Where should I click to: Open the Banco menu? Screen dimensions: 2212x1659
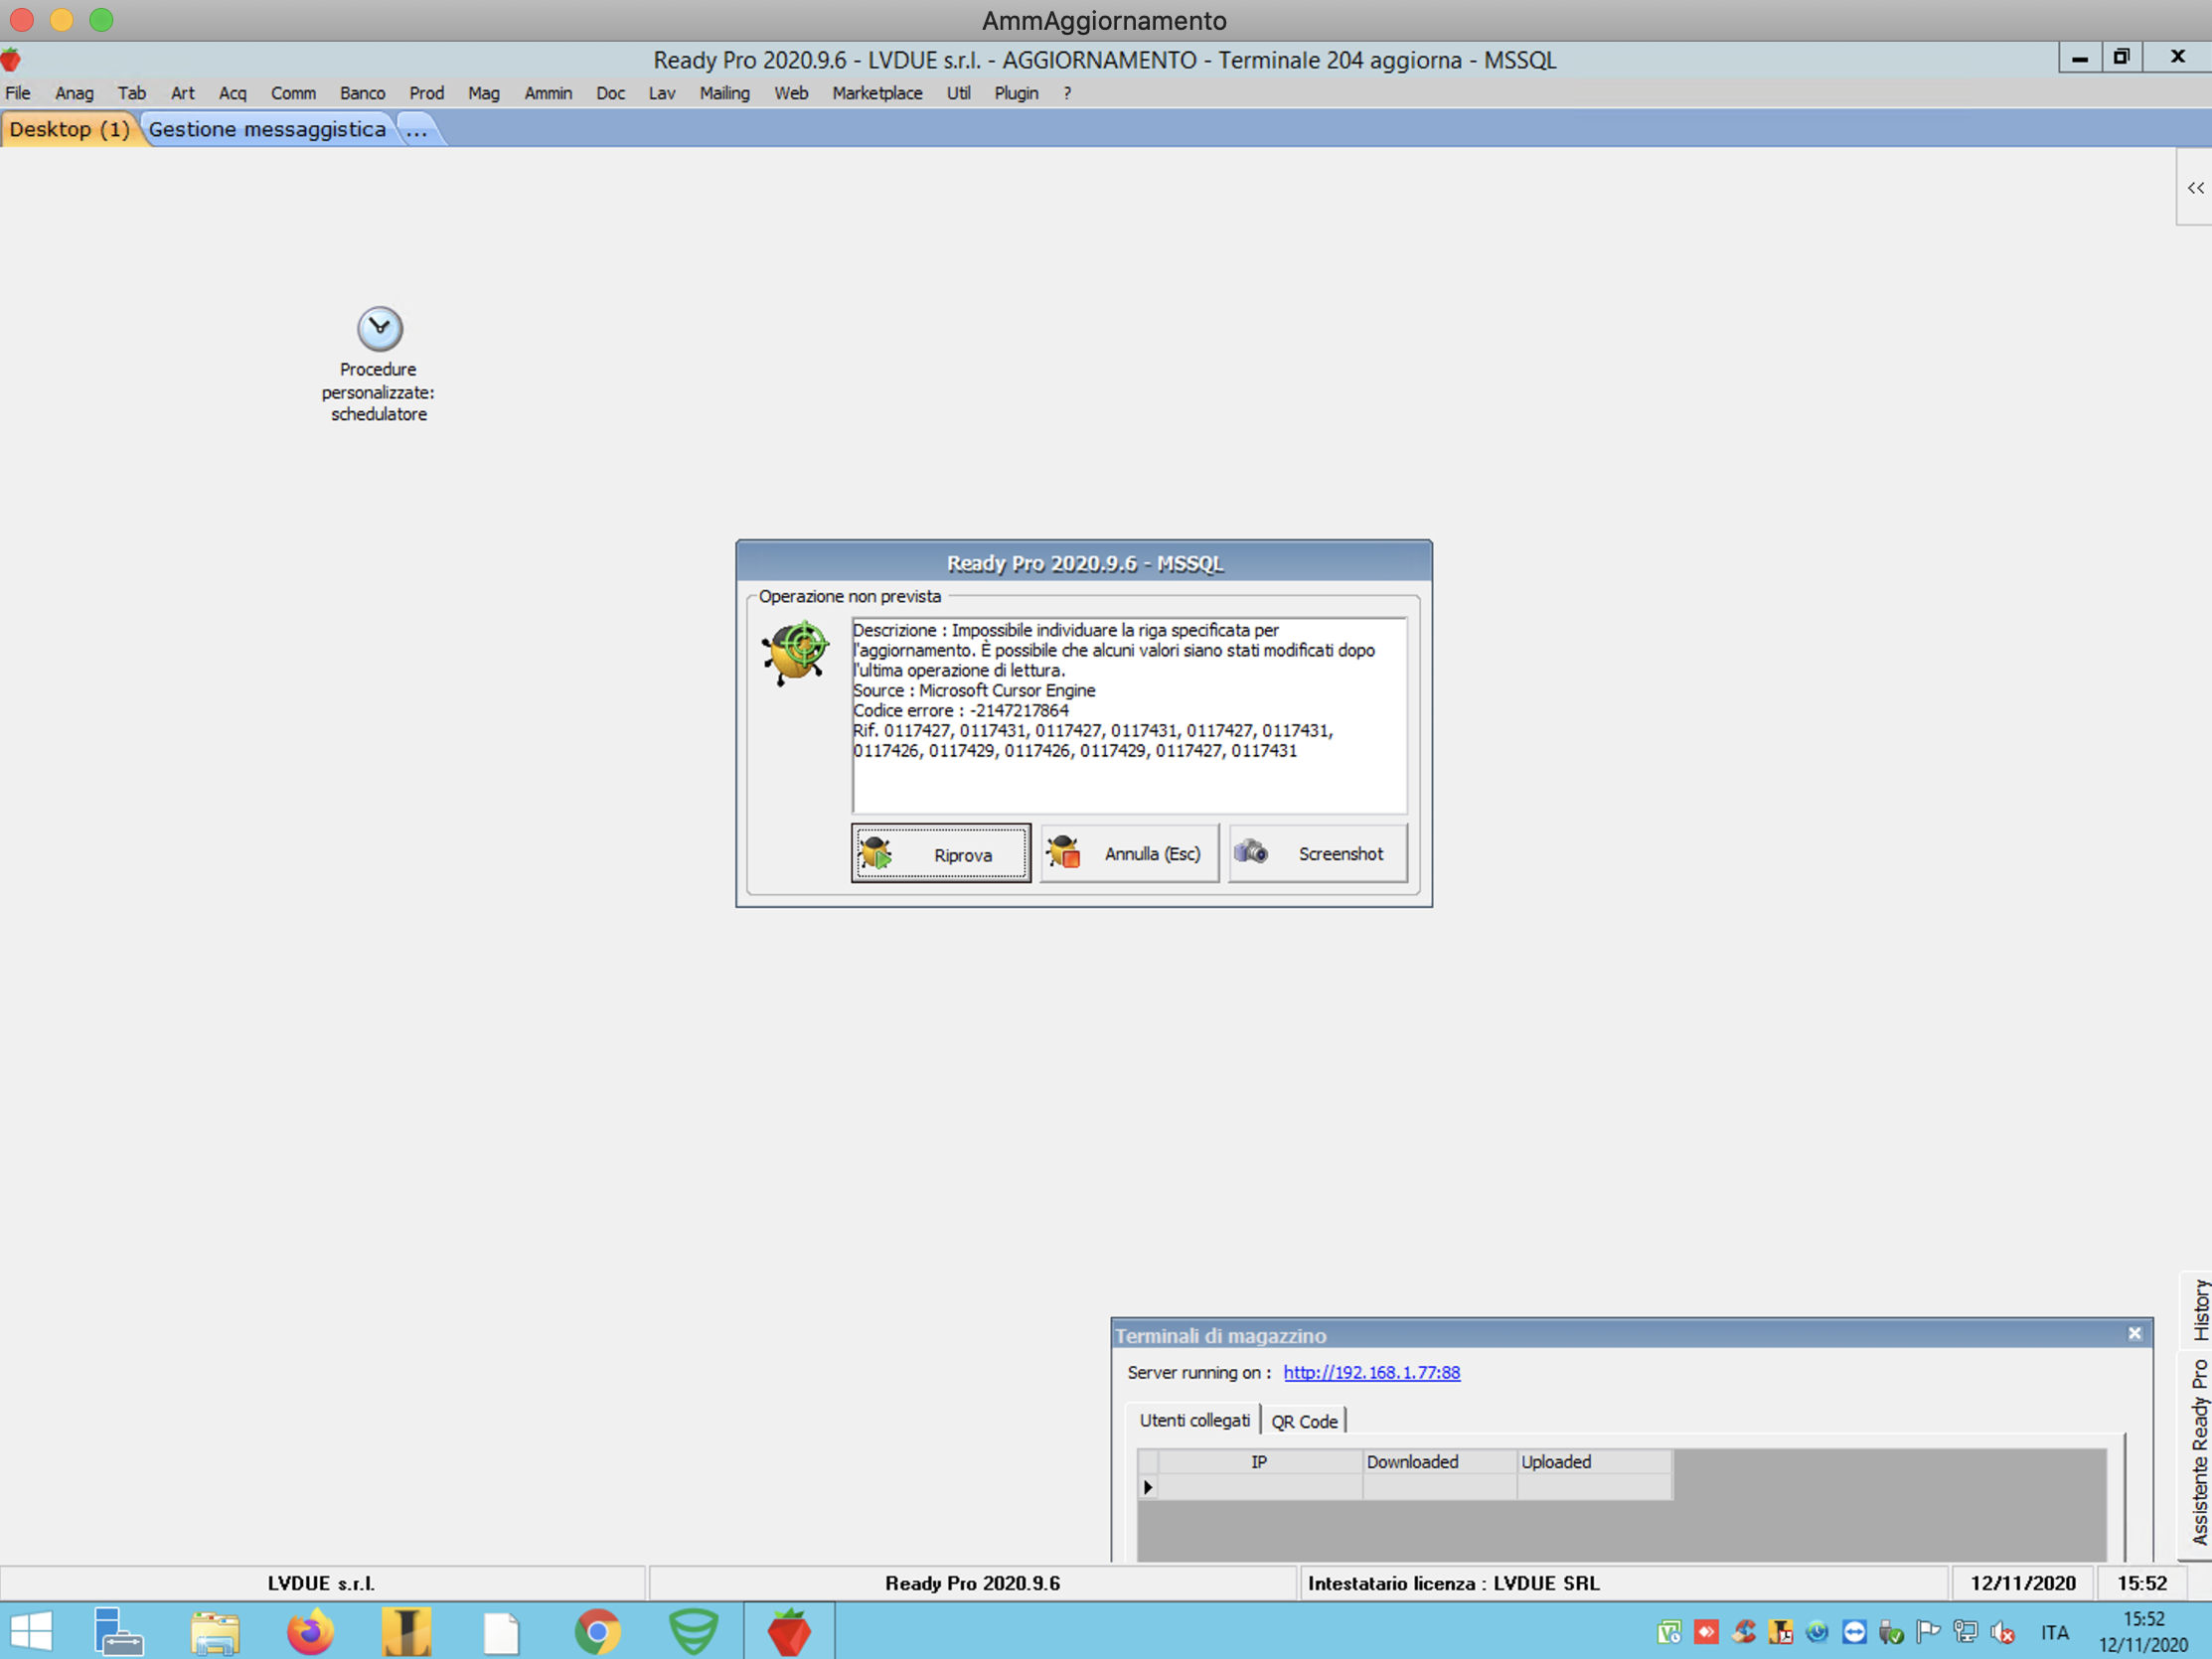[x=362, y=93]
